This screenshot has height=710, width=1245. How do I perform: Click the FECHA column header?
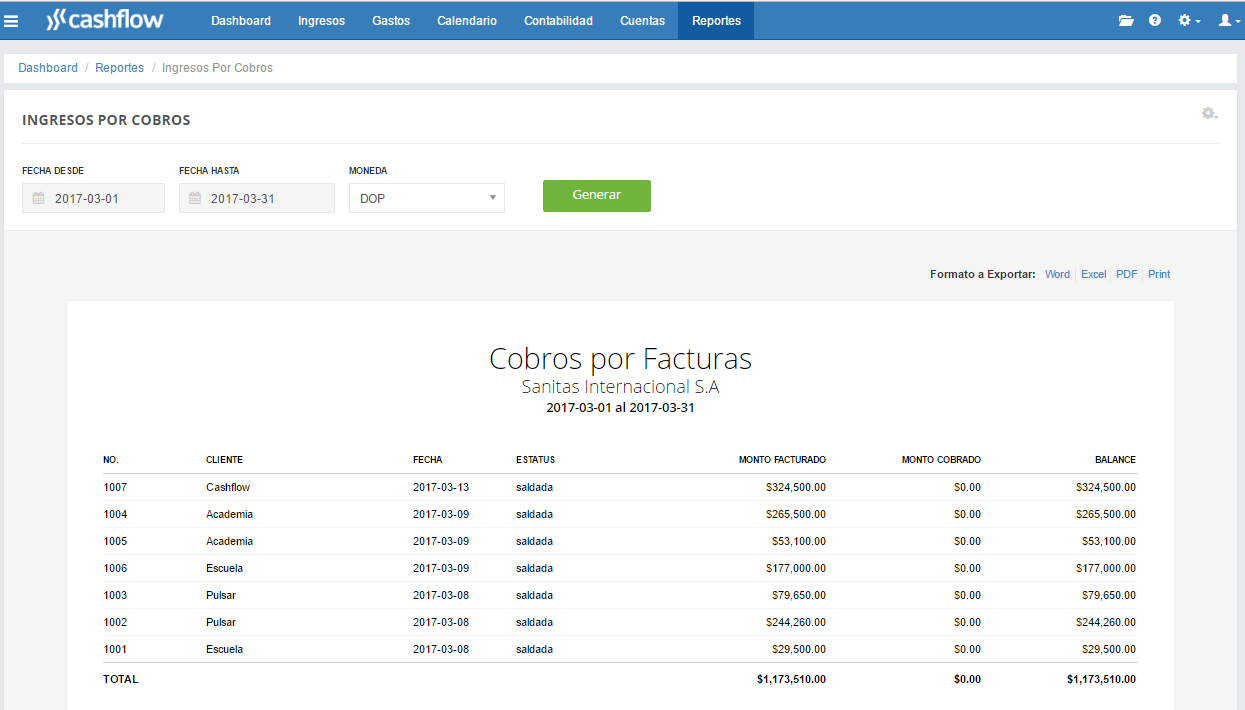coord(428,460)
